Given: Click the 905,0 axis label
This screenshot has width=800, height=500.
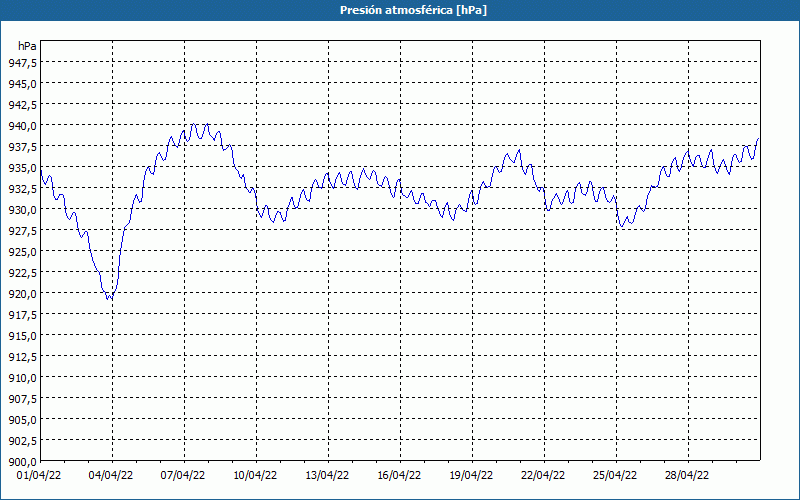Looking at the screenshot, I should 22,420.
